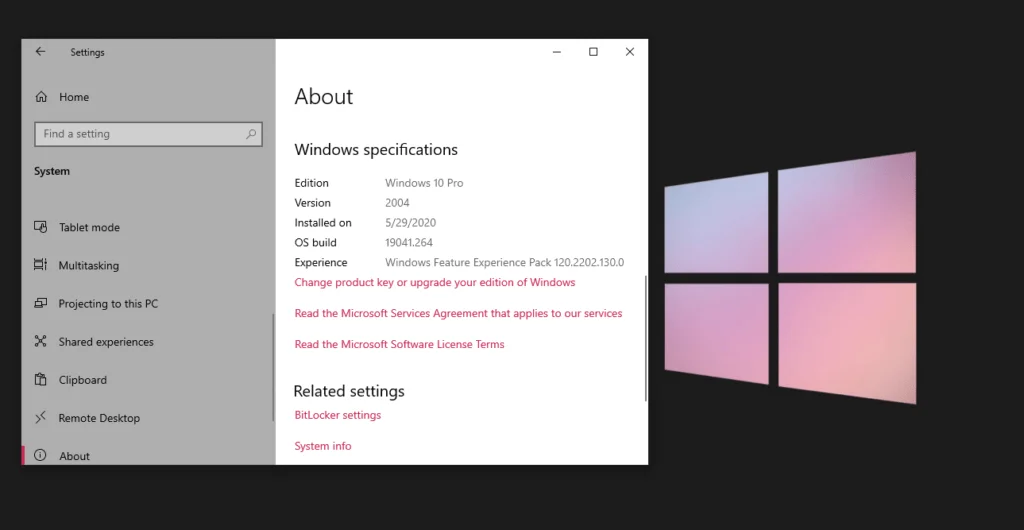Click the 'About' page title
This screenshot has height=530, width=1024.
coord(323,97)
